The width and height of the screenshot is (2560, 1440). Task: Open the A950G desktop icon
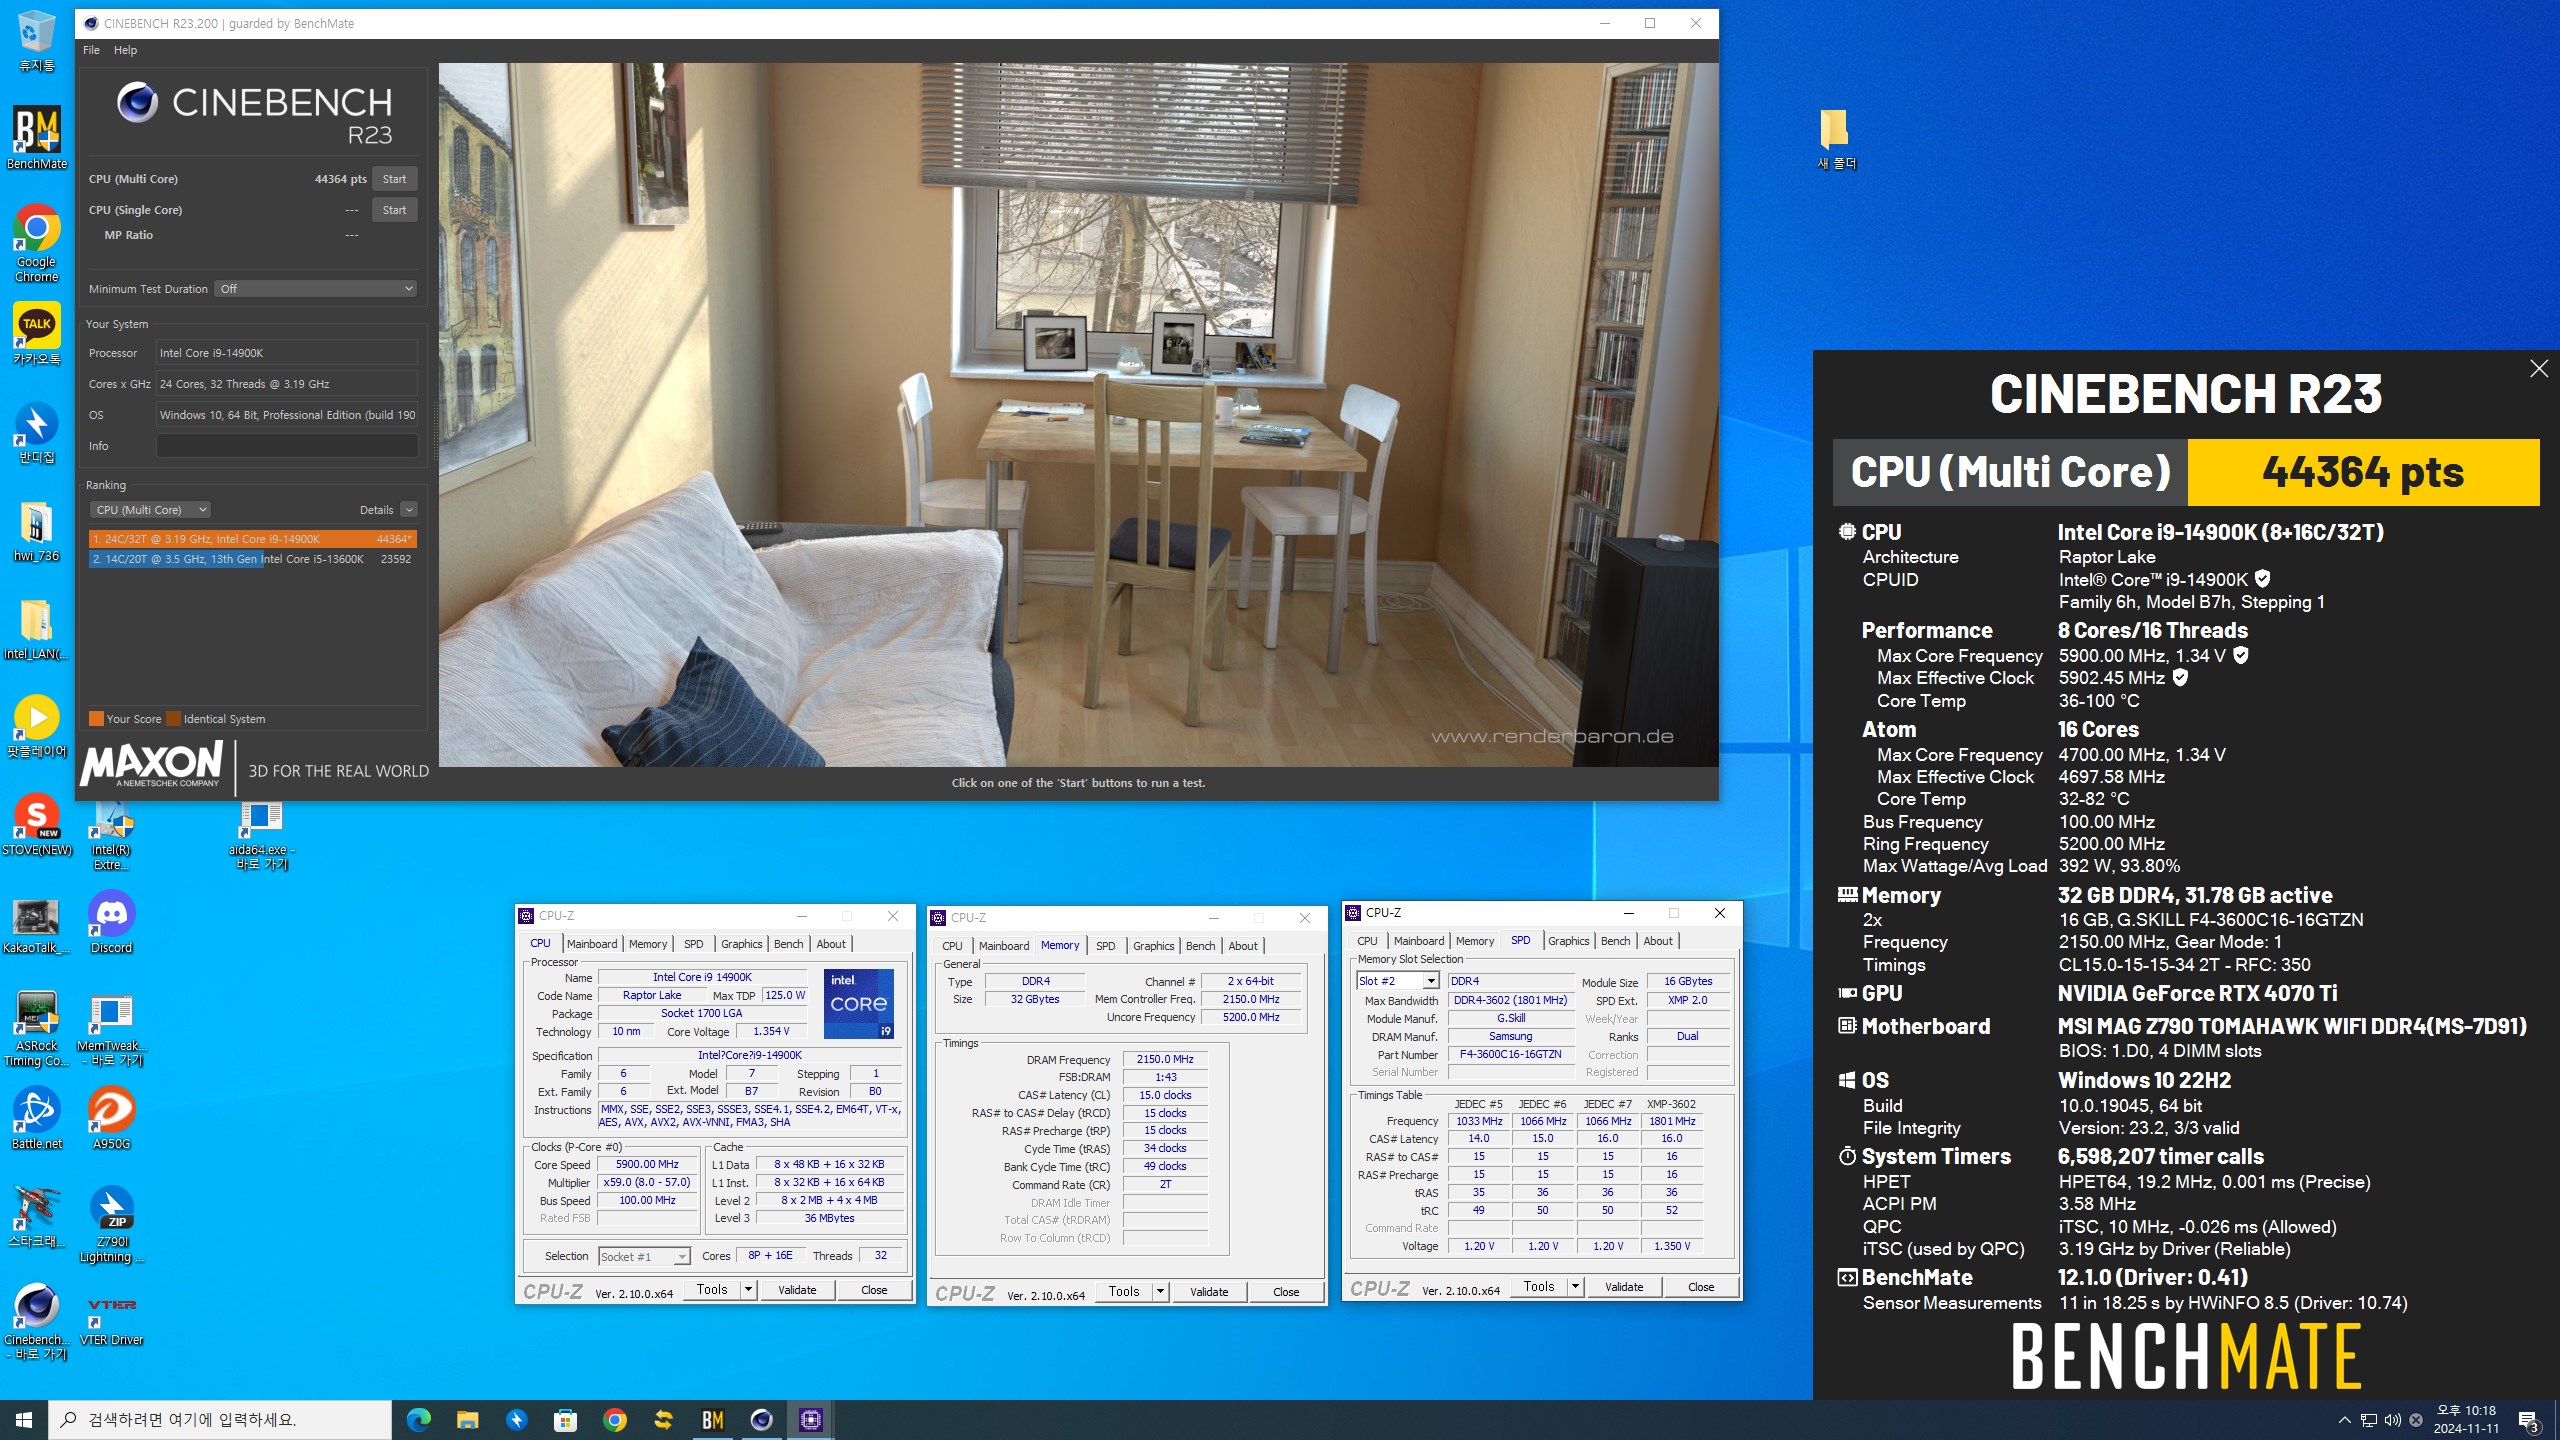click(111, 1118)
